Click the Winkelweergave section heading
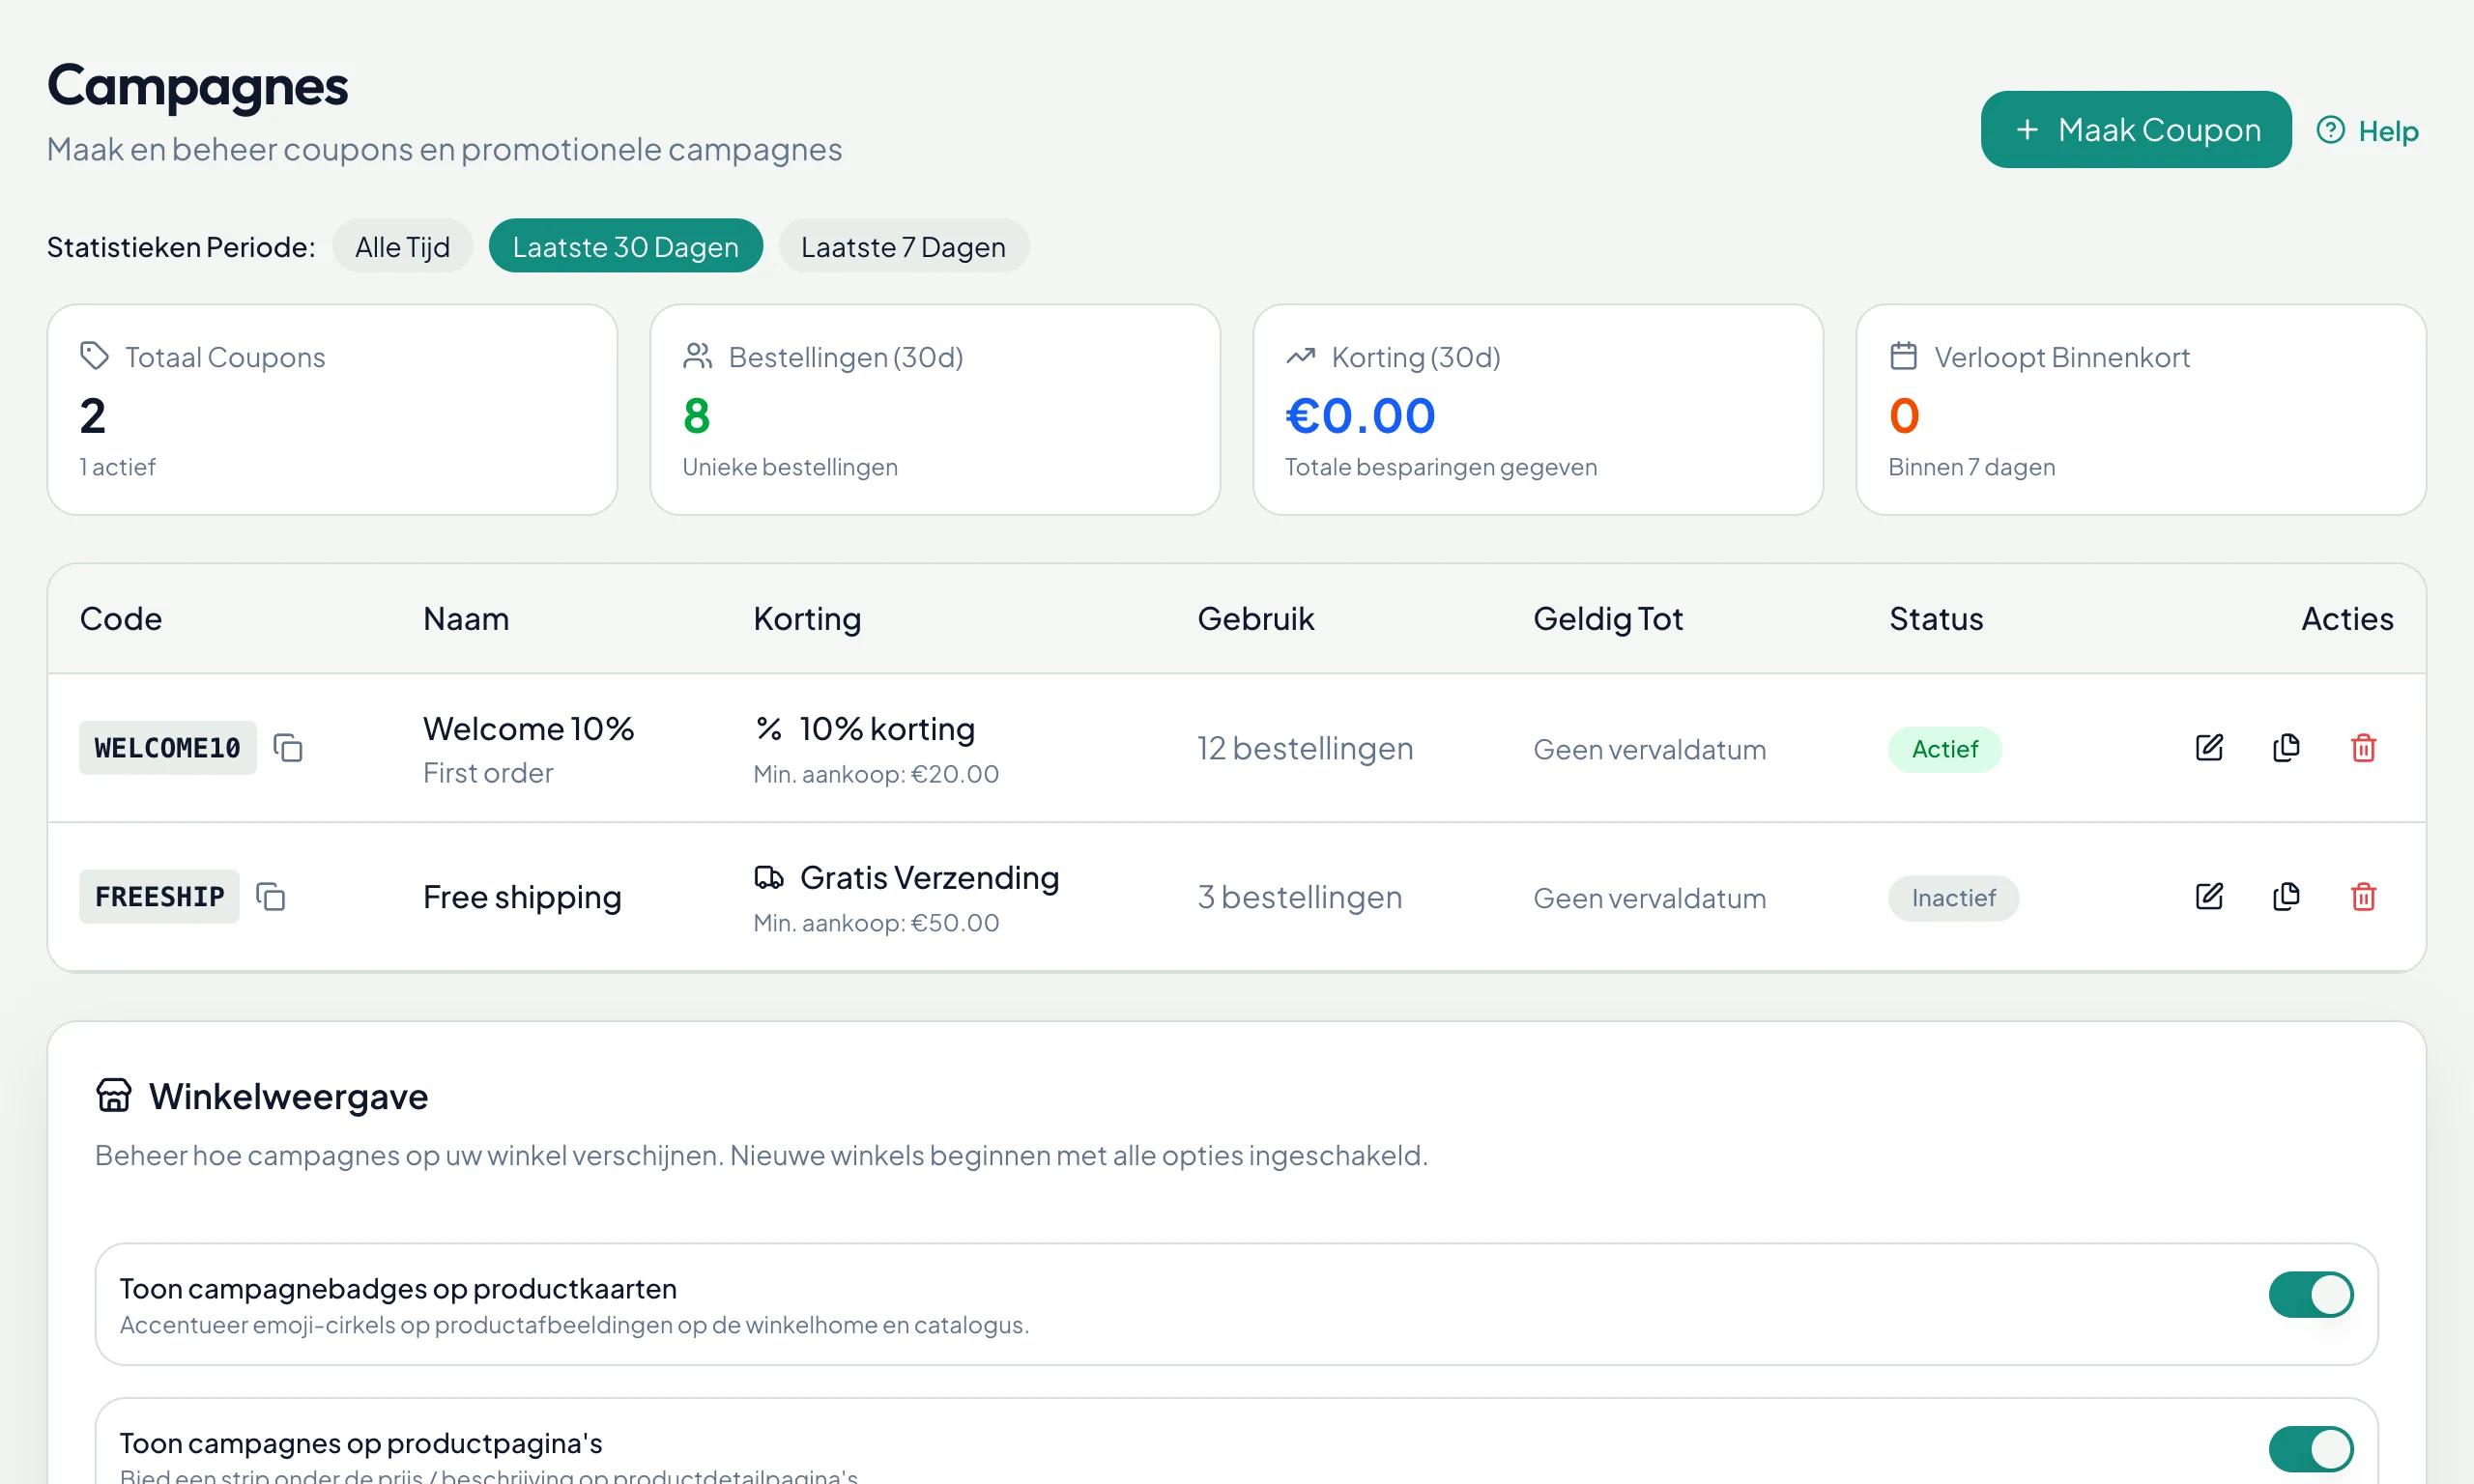This screenshot has width=2474, height=1484. coord(288,1097)
